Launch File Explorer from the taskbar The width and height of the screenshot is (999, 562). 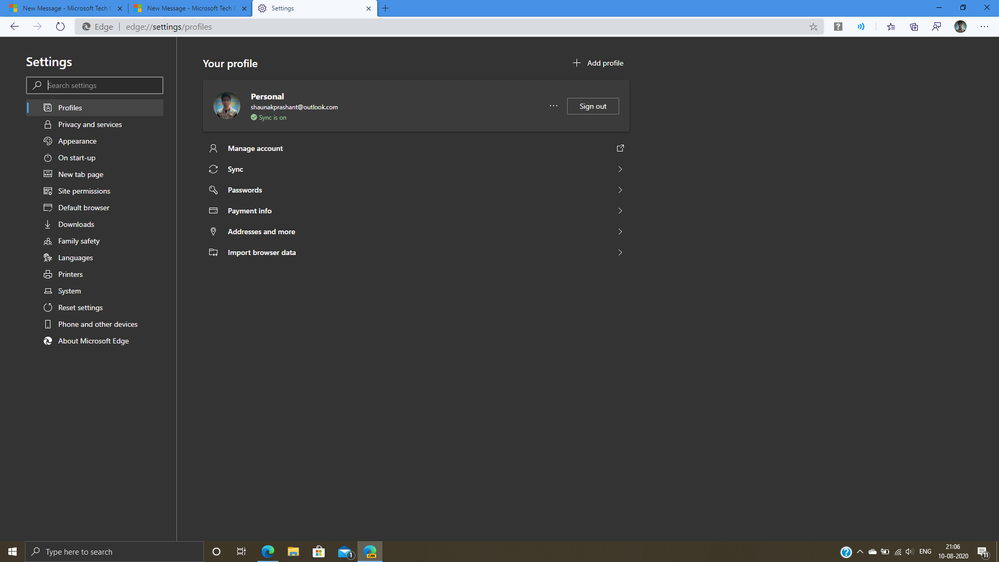click(293, 552)
